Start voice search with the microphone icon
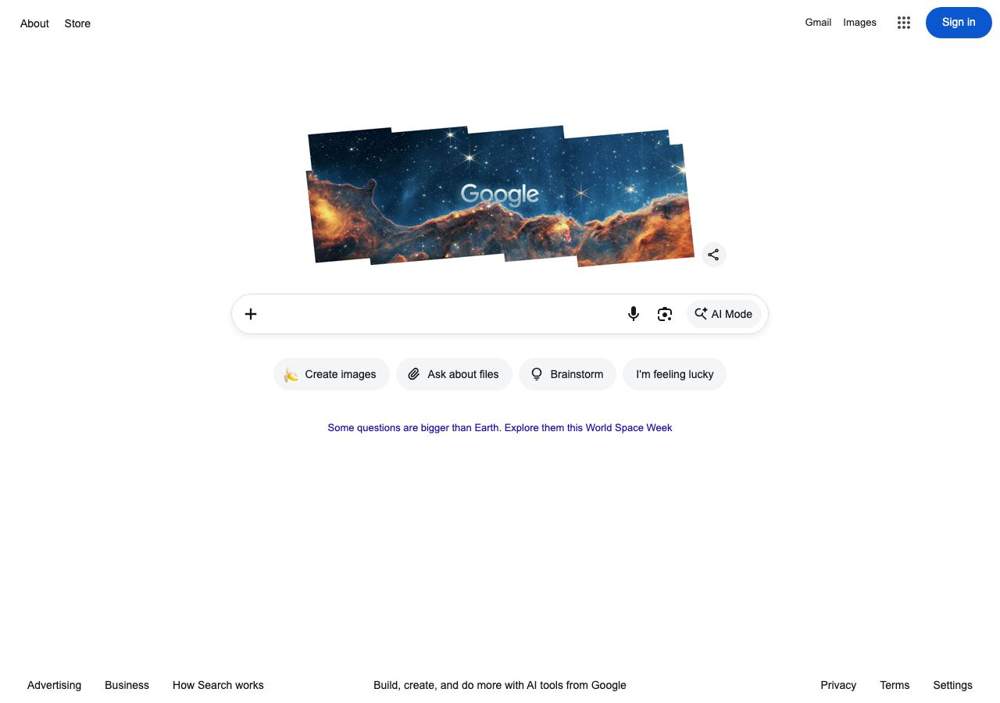This screenshot has width=1000, height=703. 633,313
